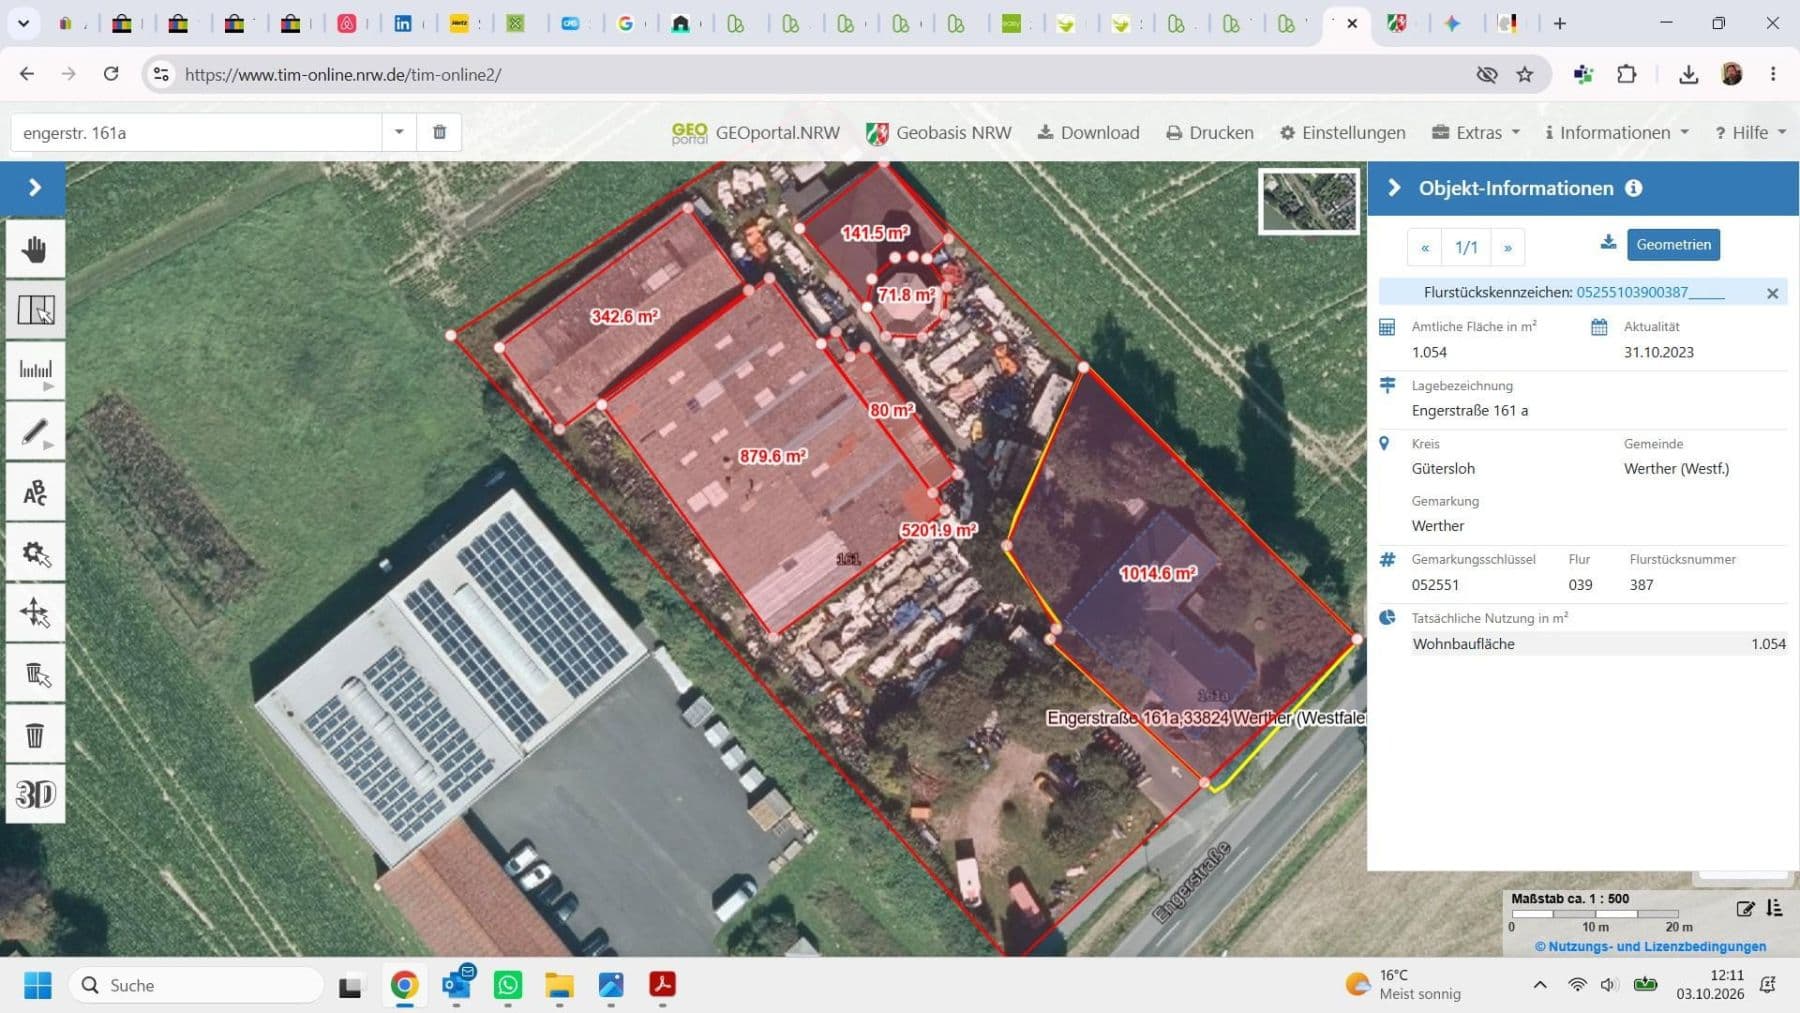Switch to 3D view
Screen dimensions: 1800x1013
pos(35,795)
